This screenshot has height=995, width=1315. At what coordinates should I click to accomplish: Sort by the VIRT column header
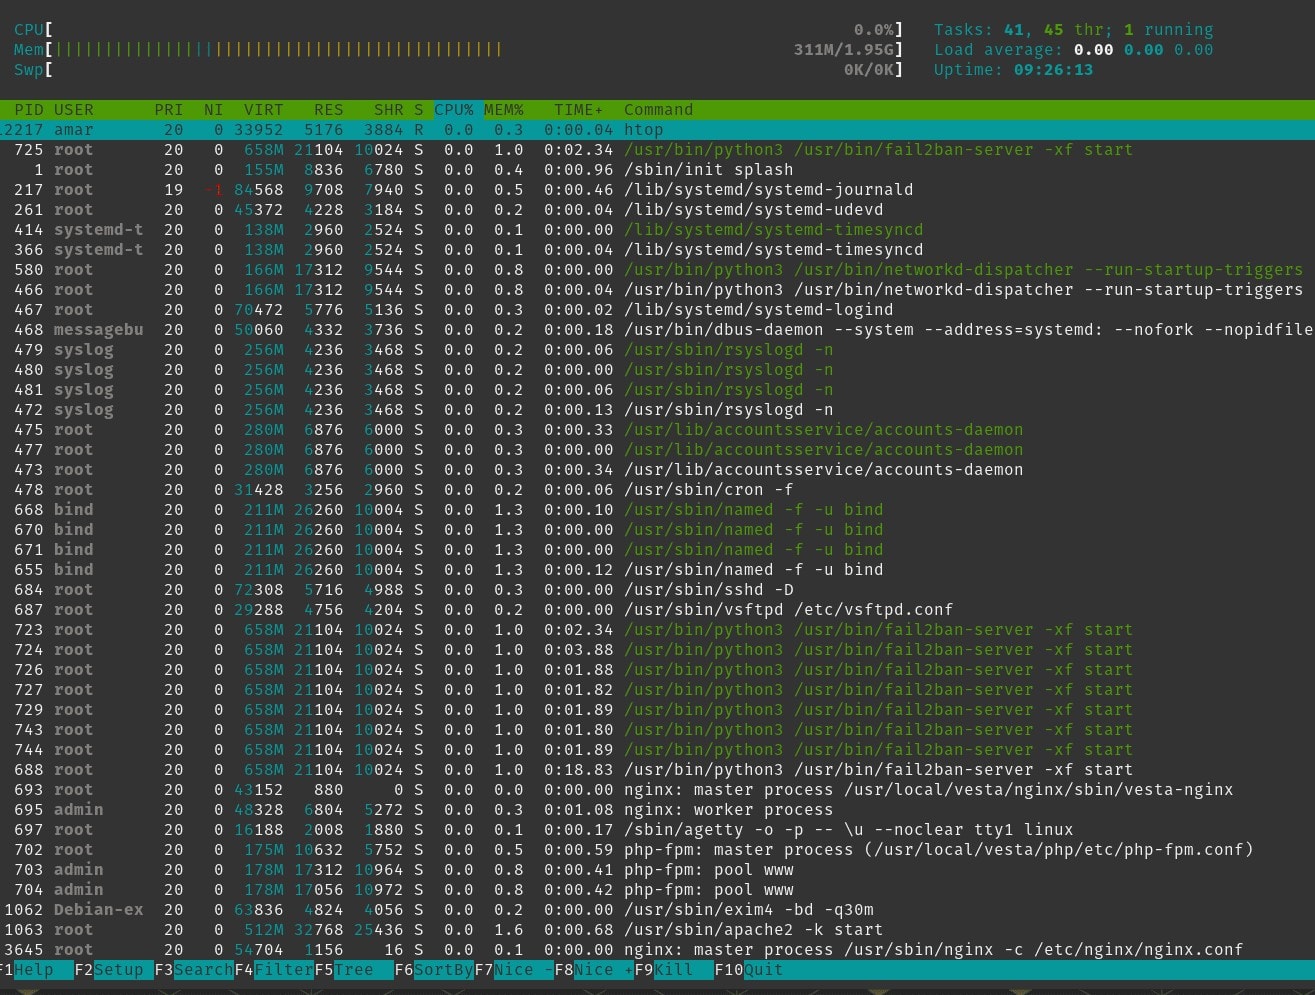pyautogui.click(x=264, y=110)
